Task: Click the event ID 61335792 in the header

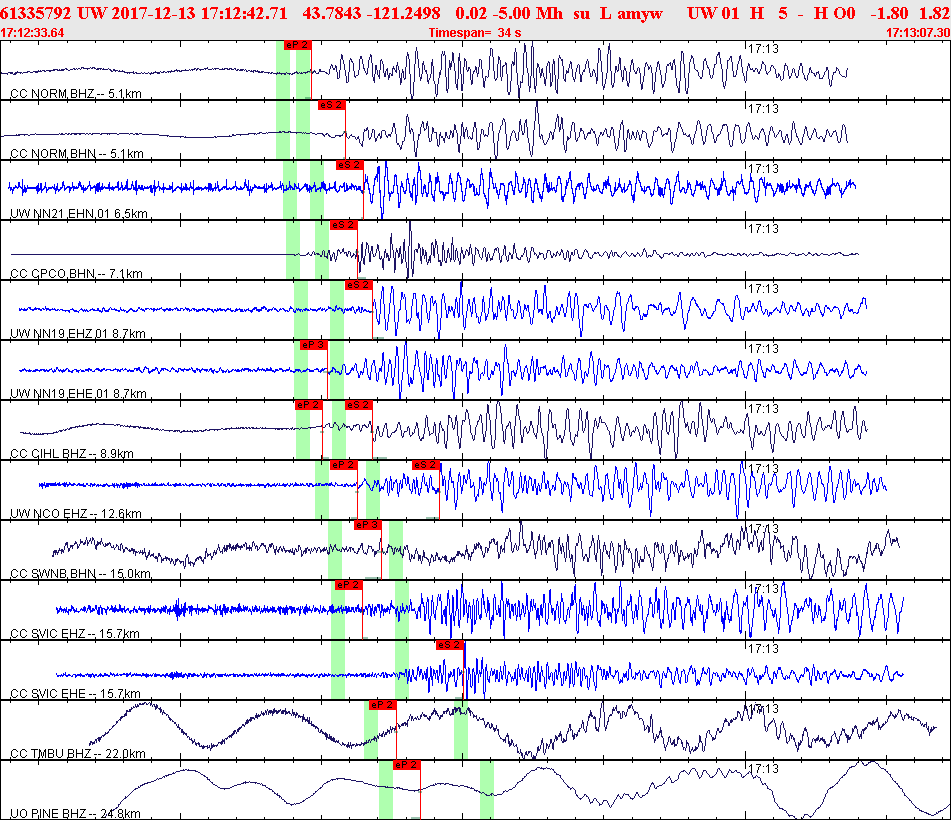Action: 36,13
